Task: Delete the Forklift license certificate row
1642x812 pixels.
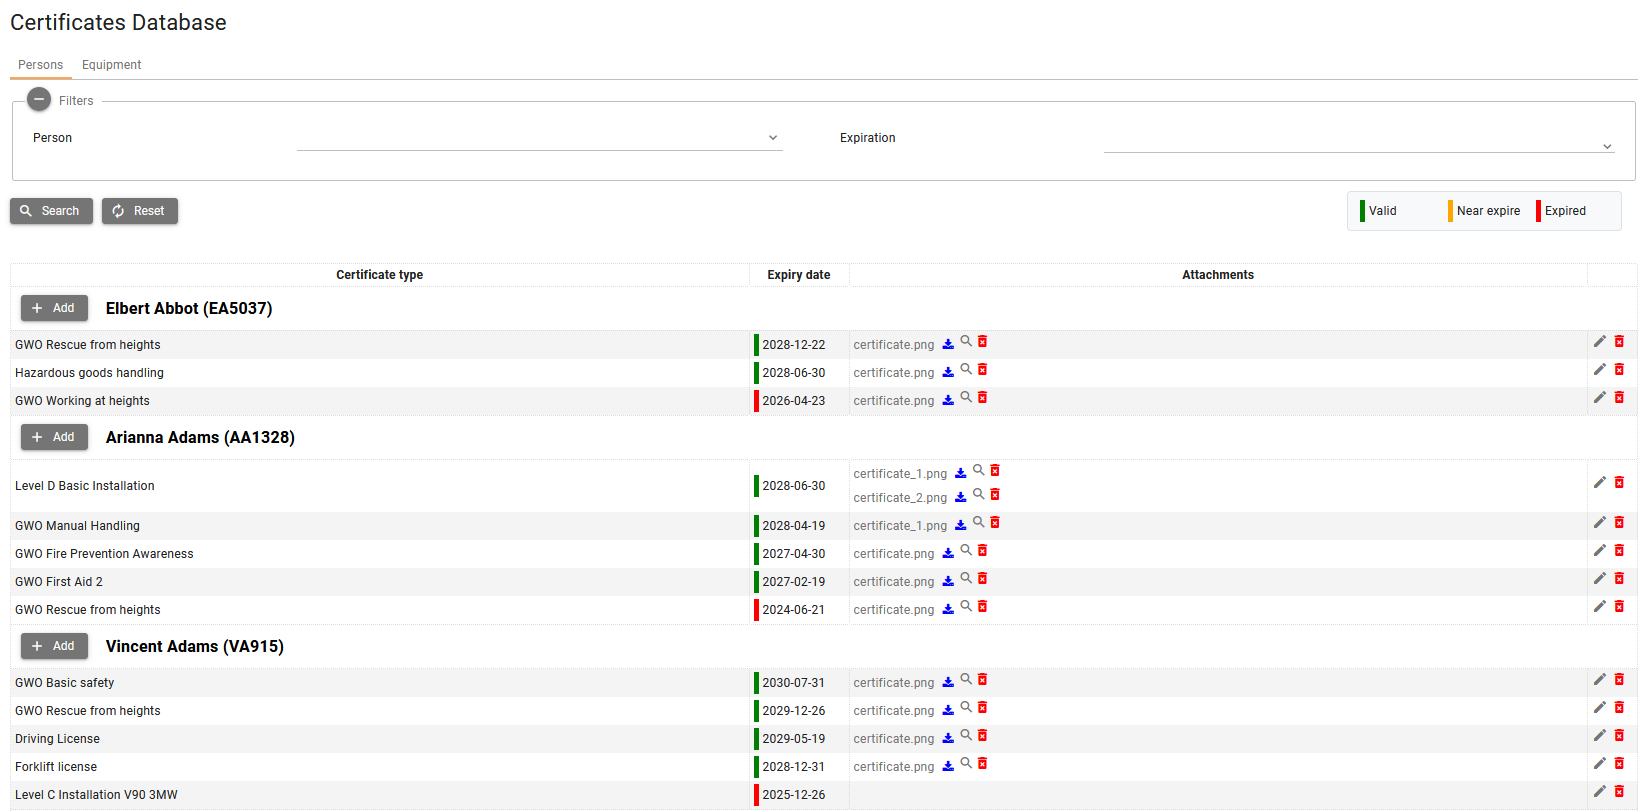Action: [x=1619, y=764]
